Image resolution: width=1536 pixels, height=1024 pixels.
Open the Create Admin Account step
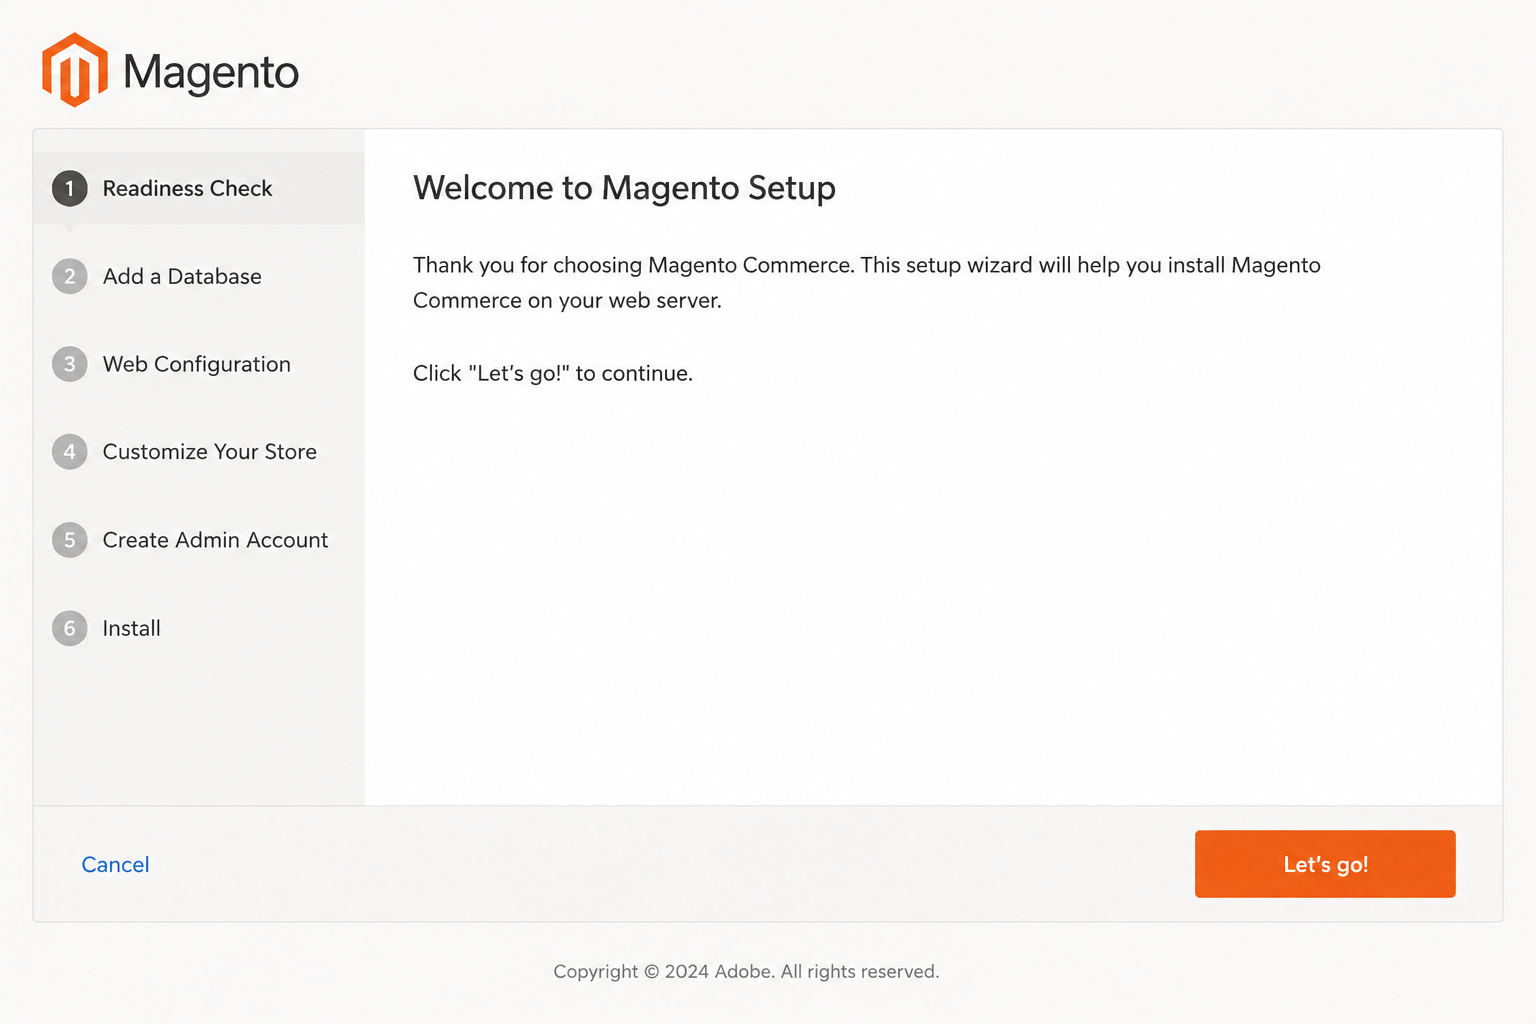[x=215, y=540]
